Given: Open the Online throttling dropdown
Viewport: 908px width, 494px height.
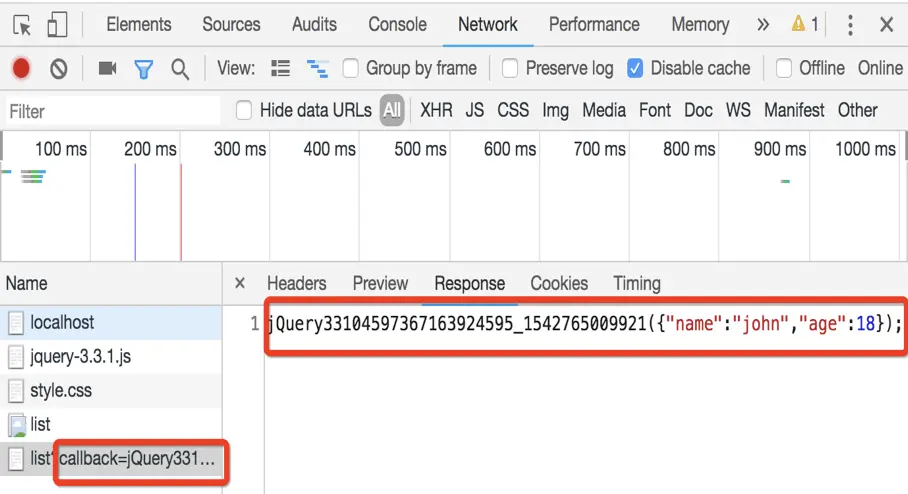Looking at the screenshot, I should click(x=880, y=68).
